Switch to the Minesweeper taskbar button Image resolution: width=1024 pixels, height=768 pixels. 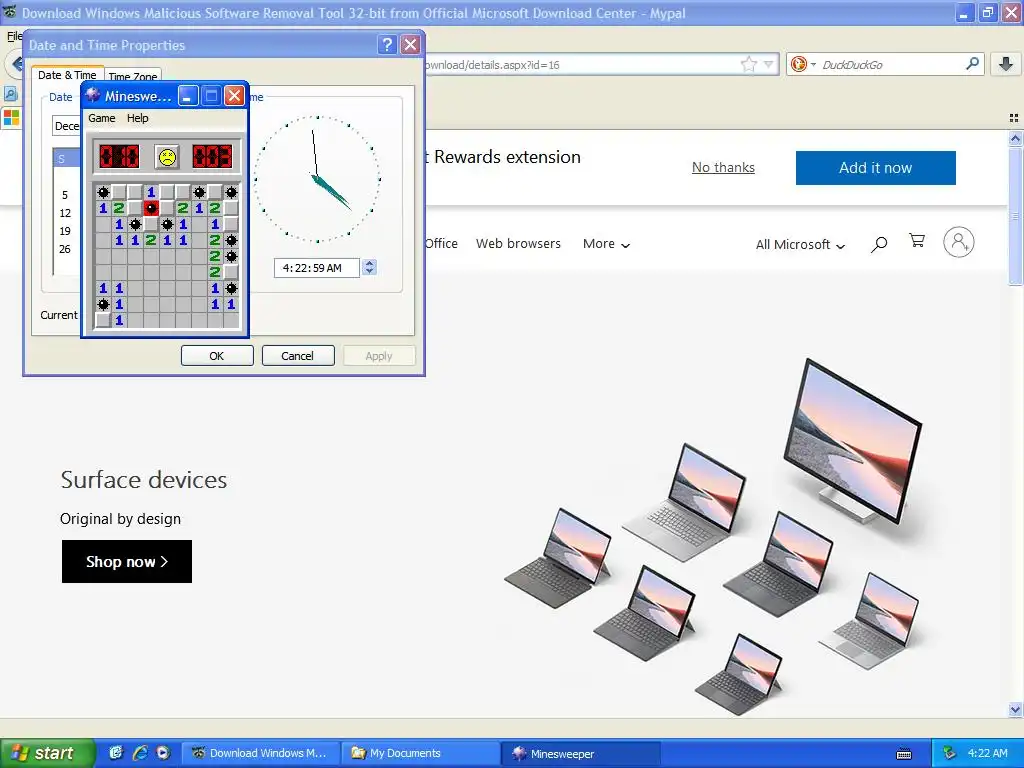coord(581,753)
